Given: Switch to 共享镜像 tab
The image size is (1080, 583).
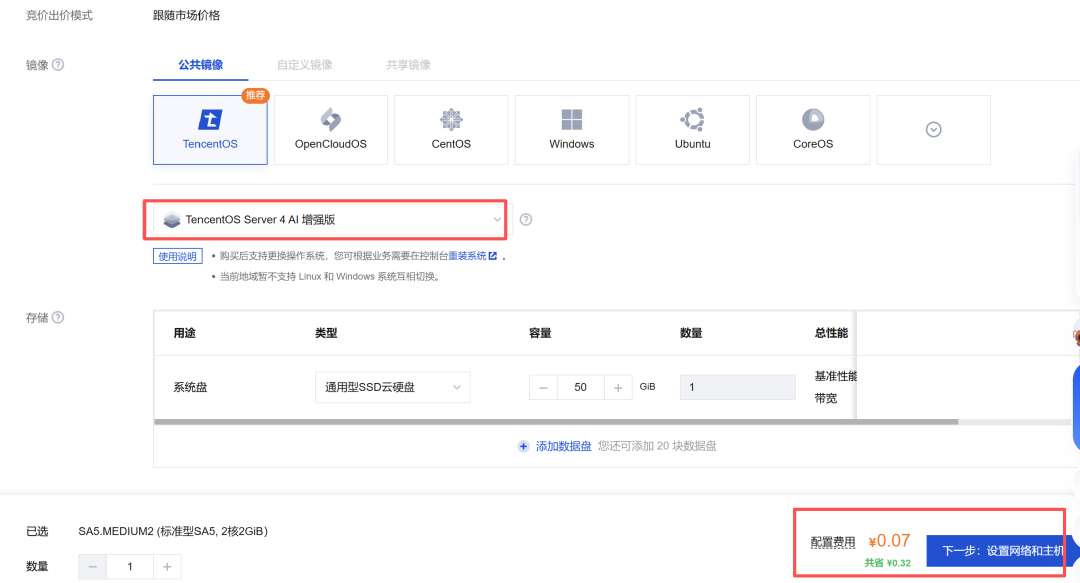Looking at the screenshot, I should click(x=408, y=65).
